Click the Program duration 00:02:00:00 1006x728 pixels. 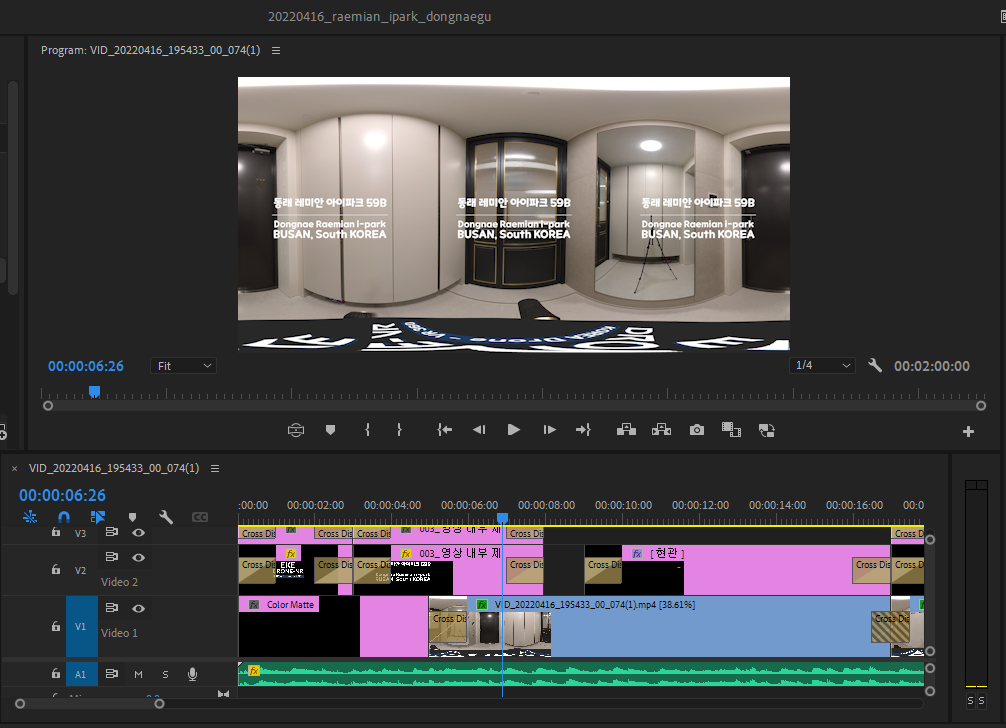(932, 366)
